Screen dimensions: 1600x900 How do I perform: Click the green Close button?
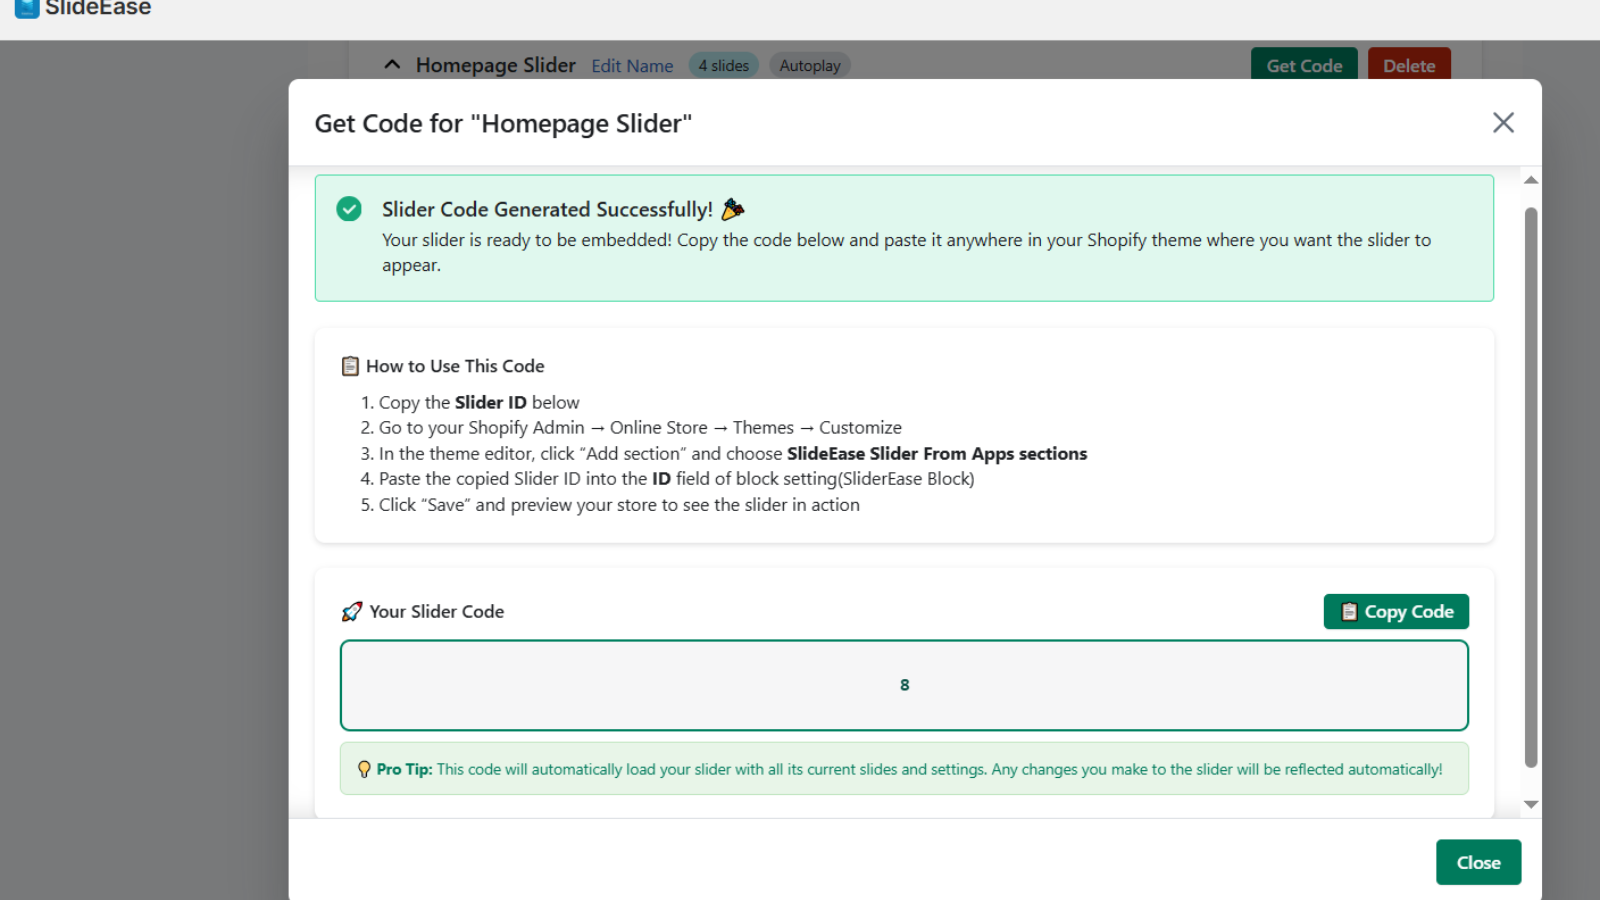click(x=1478, y=862)
